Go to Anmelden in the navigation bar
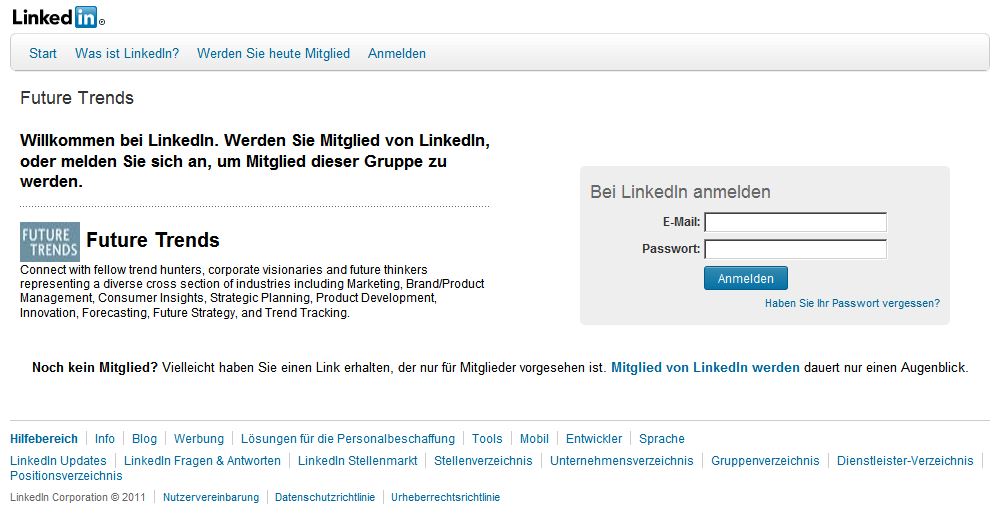This screenshot has width=999, height=525. click(x=397, y=54)
